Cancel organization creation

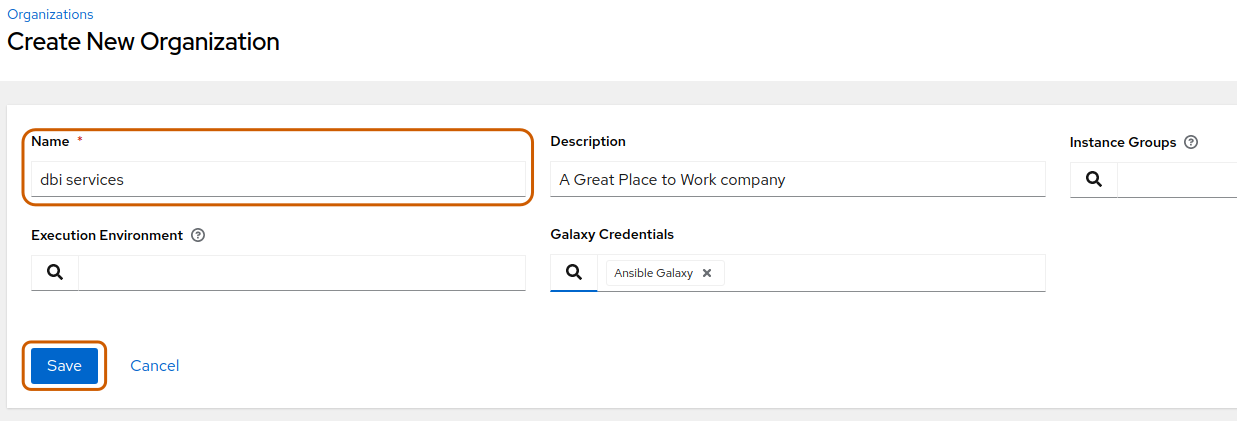pos(155,366)
